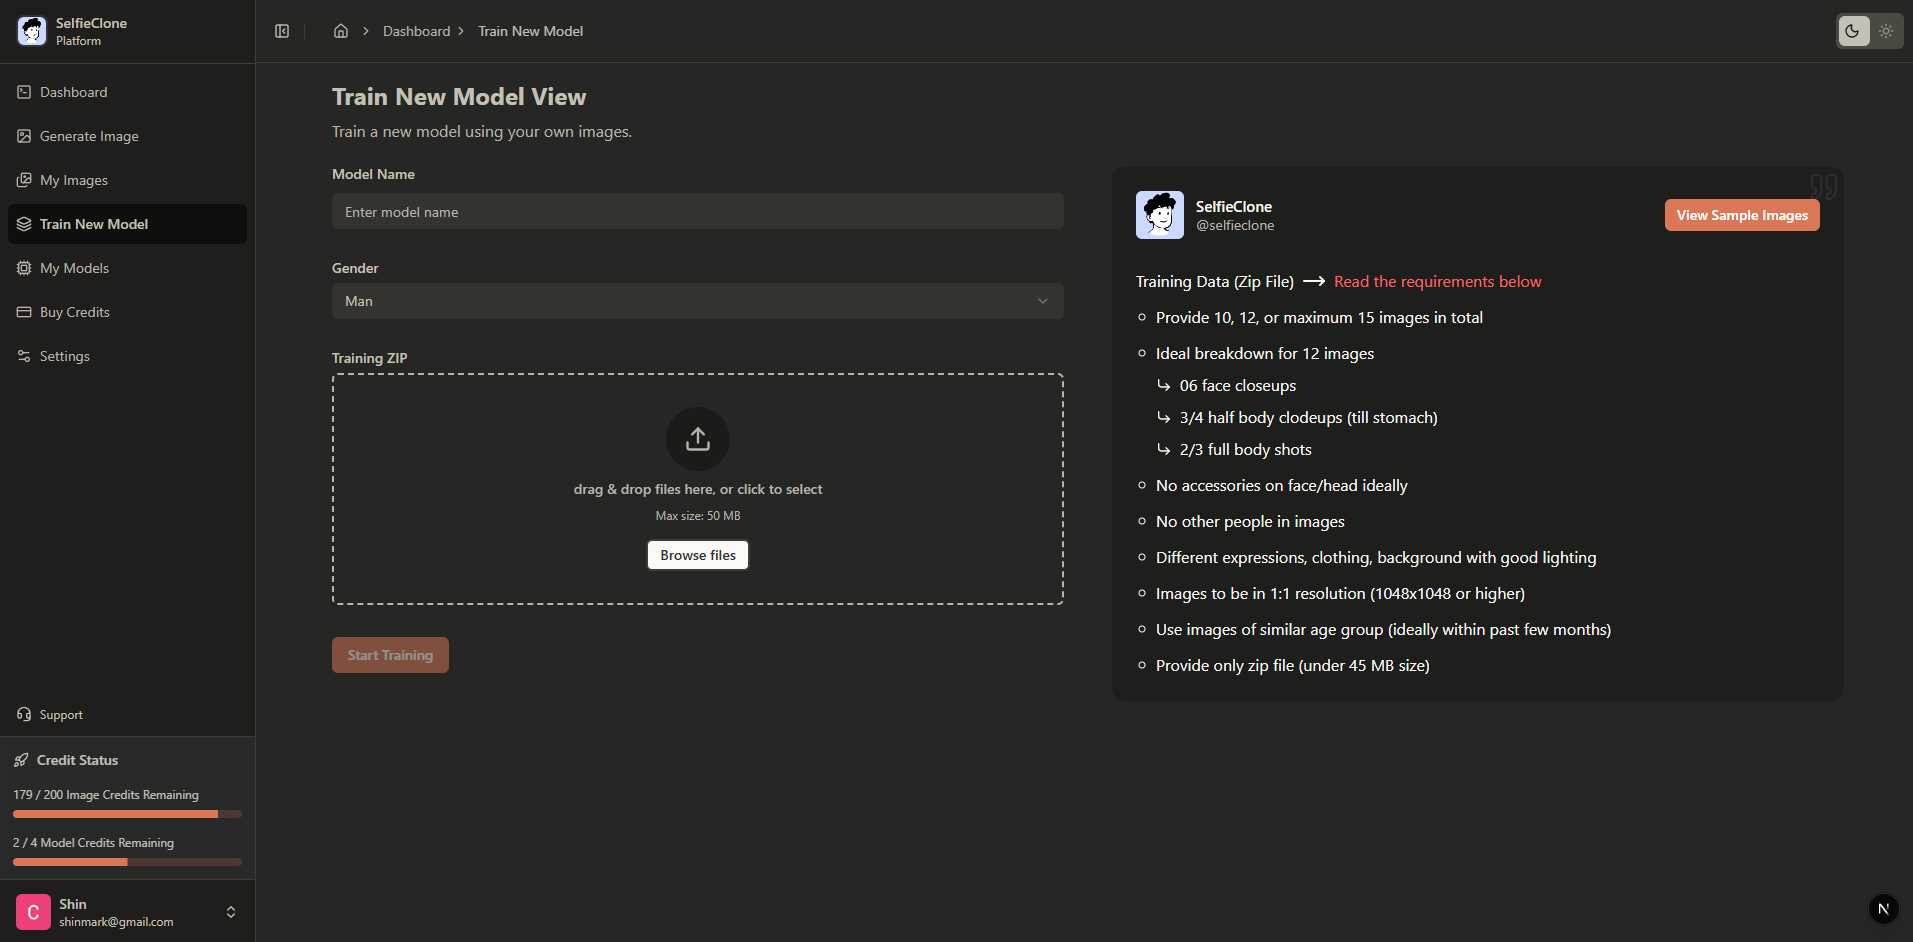The image size is (1913, 942).
Task: Open My Images in the sidebar
Action: click(x=127, y=180)
